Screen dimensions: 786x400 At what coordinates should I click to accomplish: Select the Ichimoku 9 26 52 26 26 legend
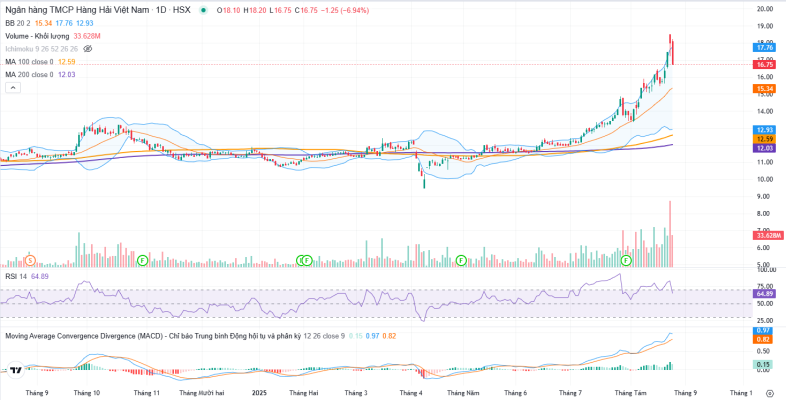click(42, 49)
